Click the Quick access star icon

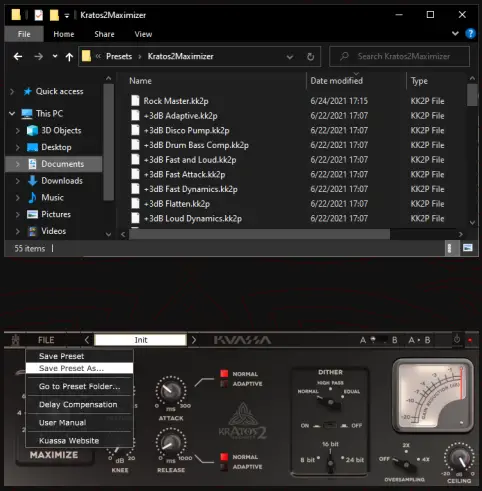click(28, 91)
